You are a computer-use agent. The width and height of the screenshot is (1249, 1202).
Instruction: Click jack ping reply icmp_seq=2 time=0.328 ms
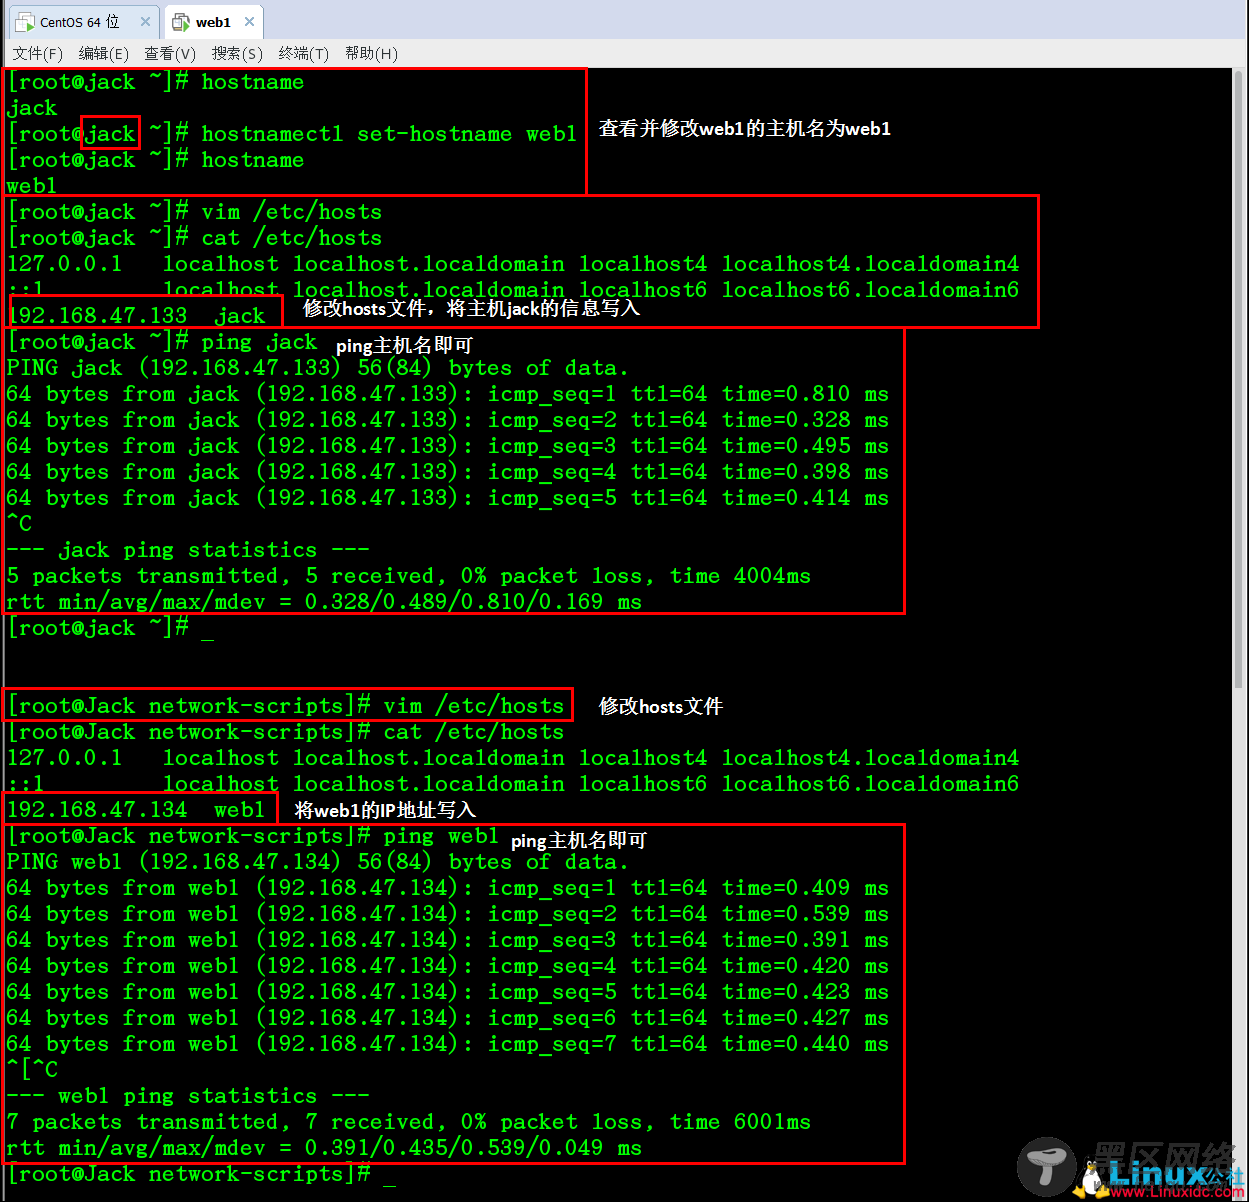pyautogui.click(x=448, y=420)
